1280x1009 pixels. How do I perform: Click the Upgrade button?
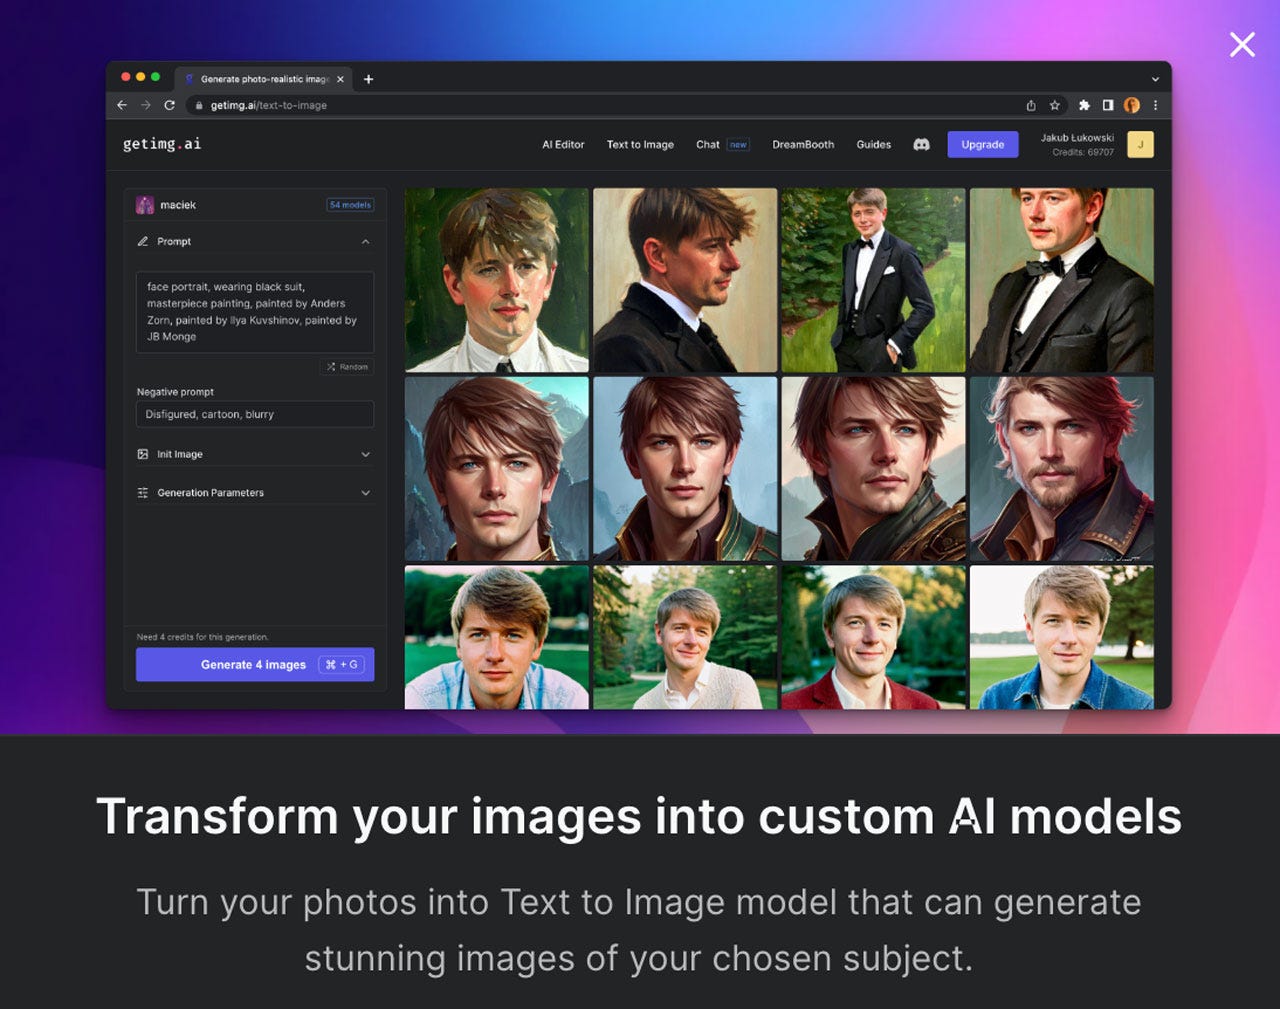982,144
